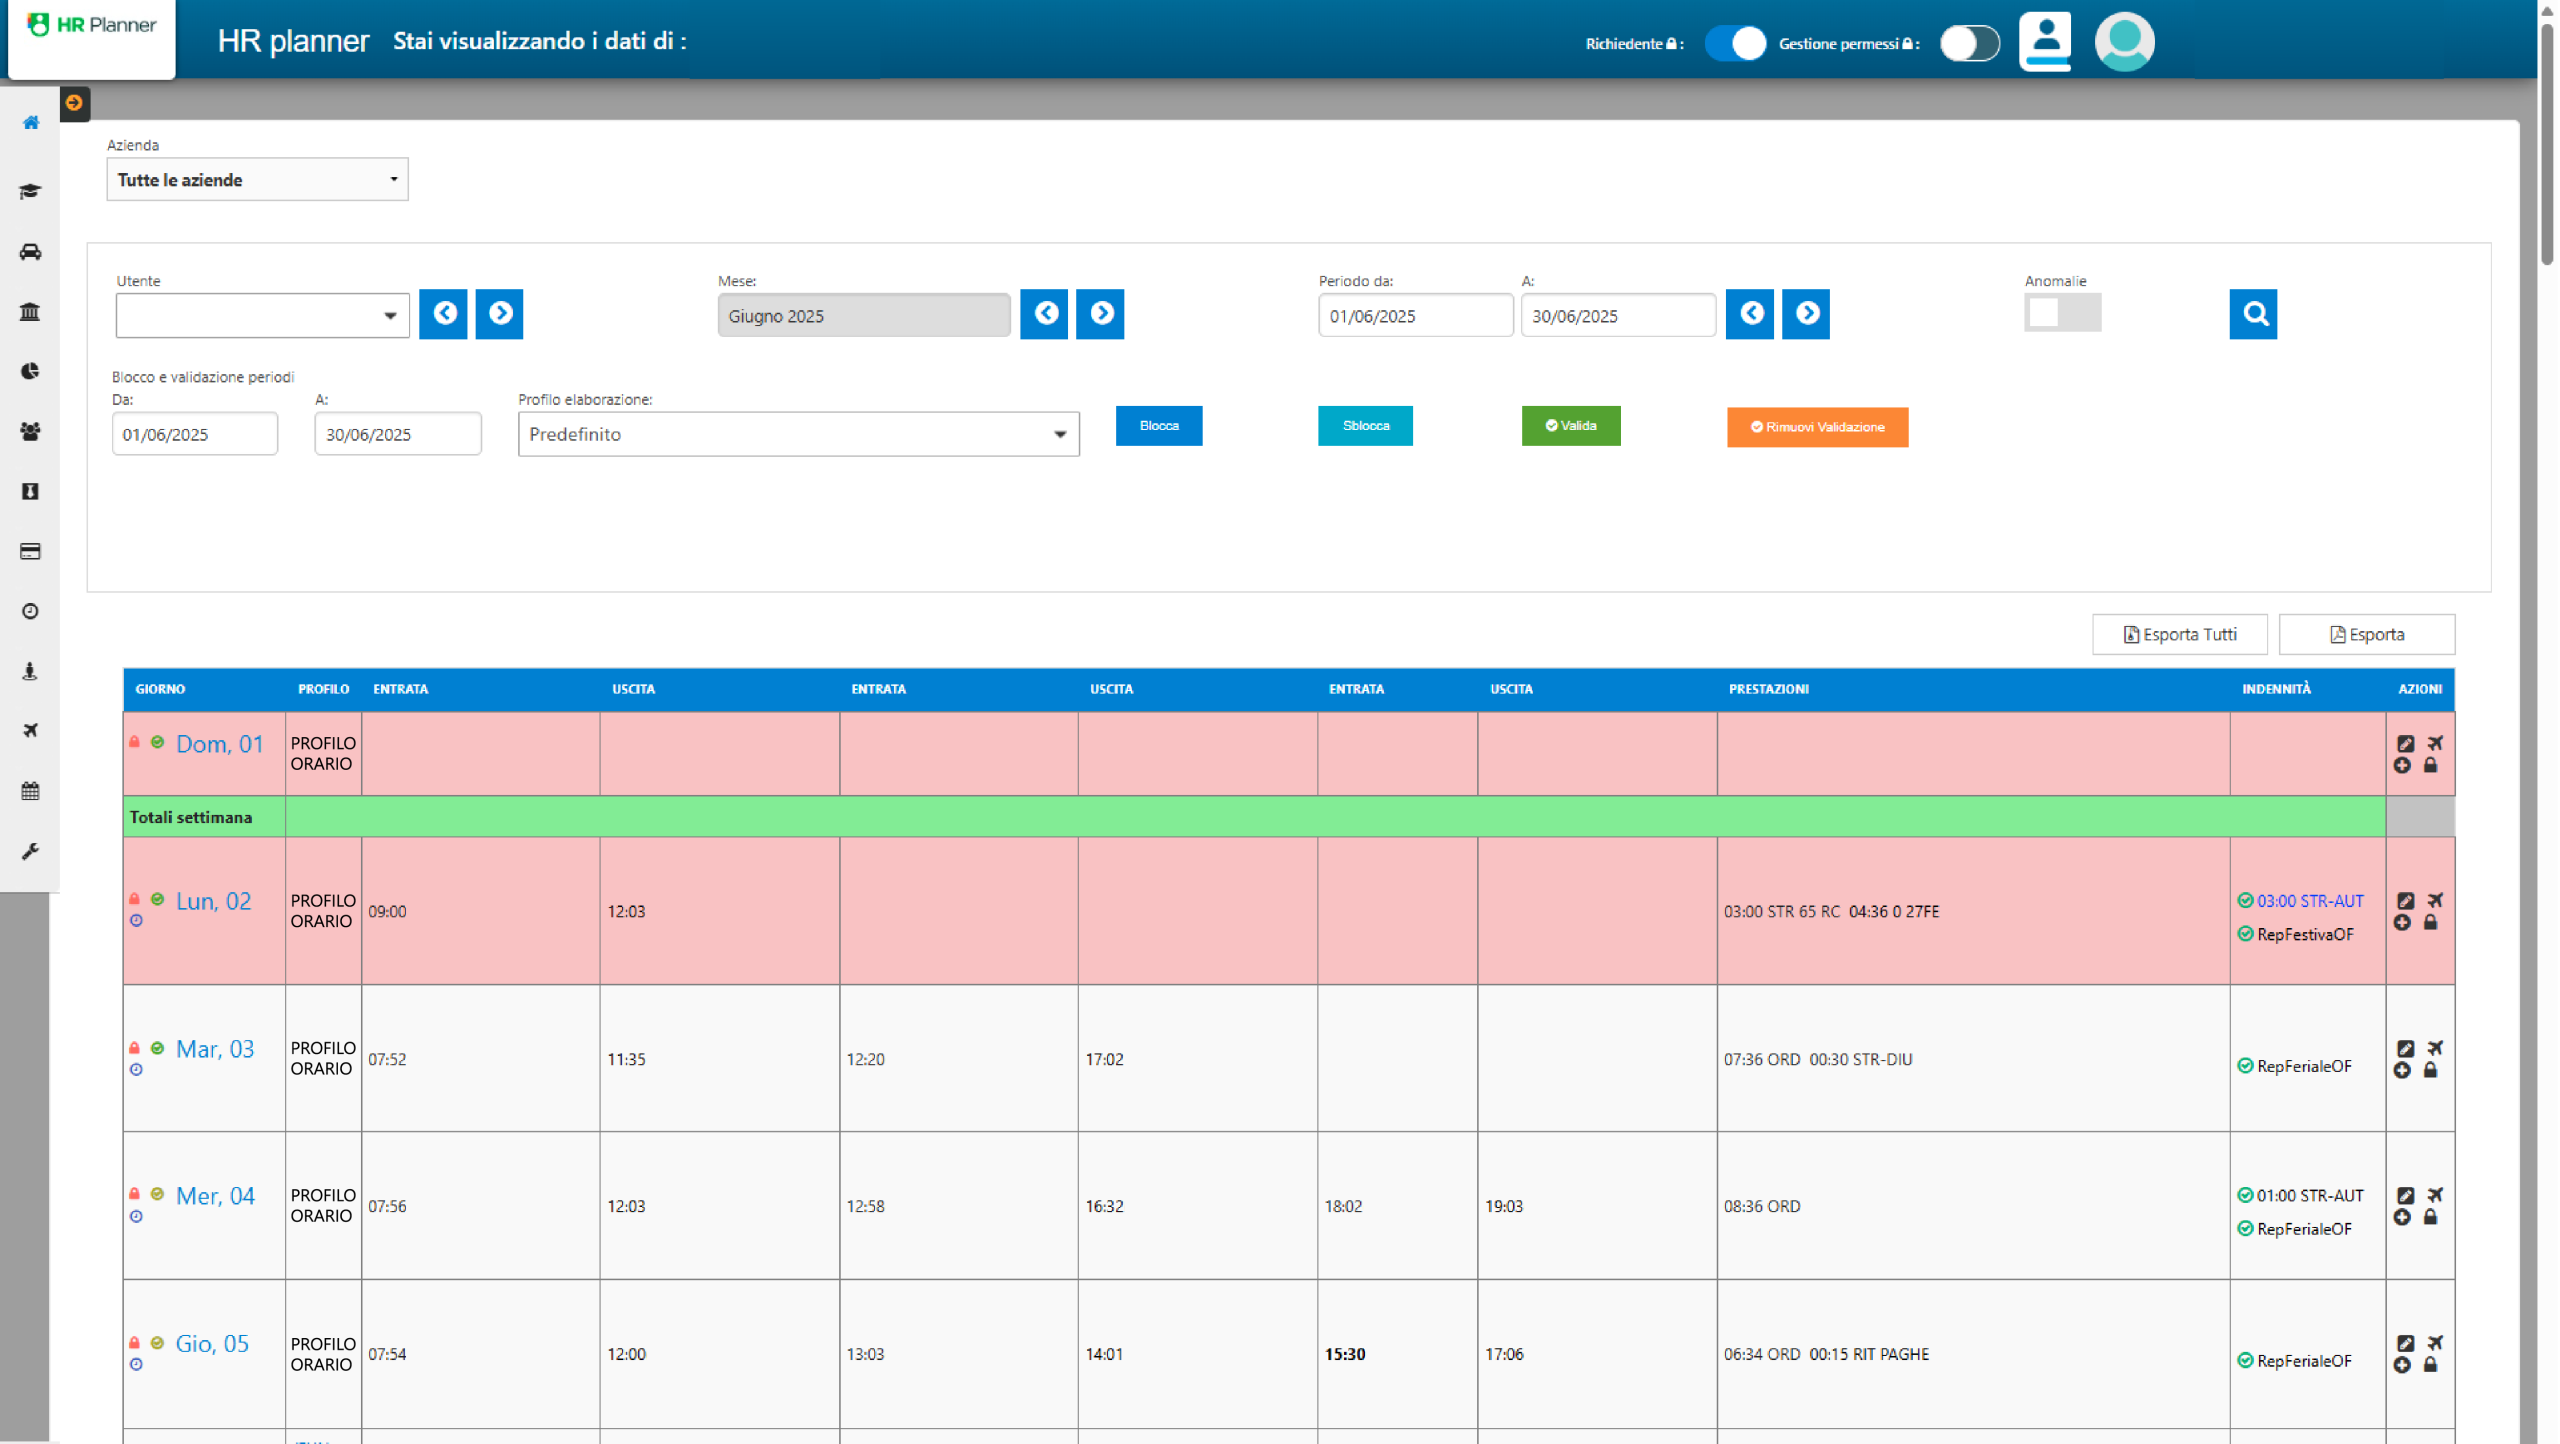Click the 03:00 STR-AUT indemnity link
2560x1444 pixels.
pyautogui.click(x=2309, y=902)
